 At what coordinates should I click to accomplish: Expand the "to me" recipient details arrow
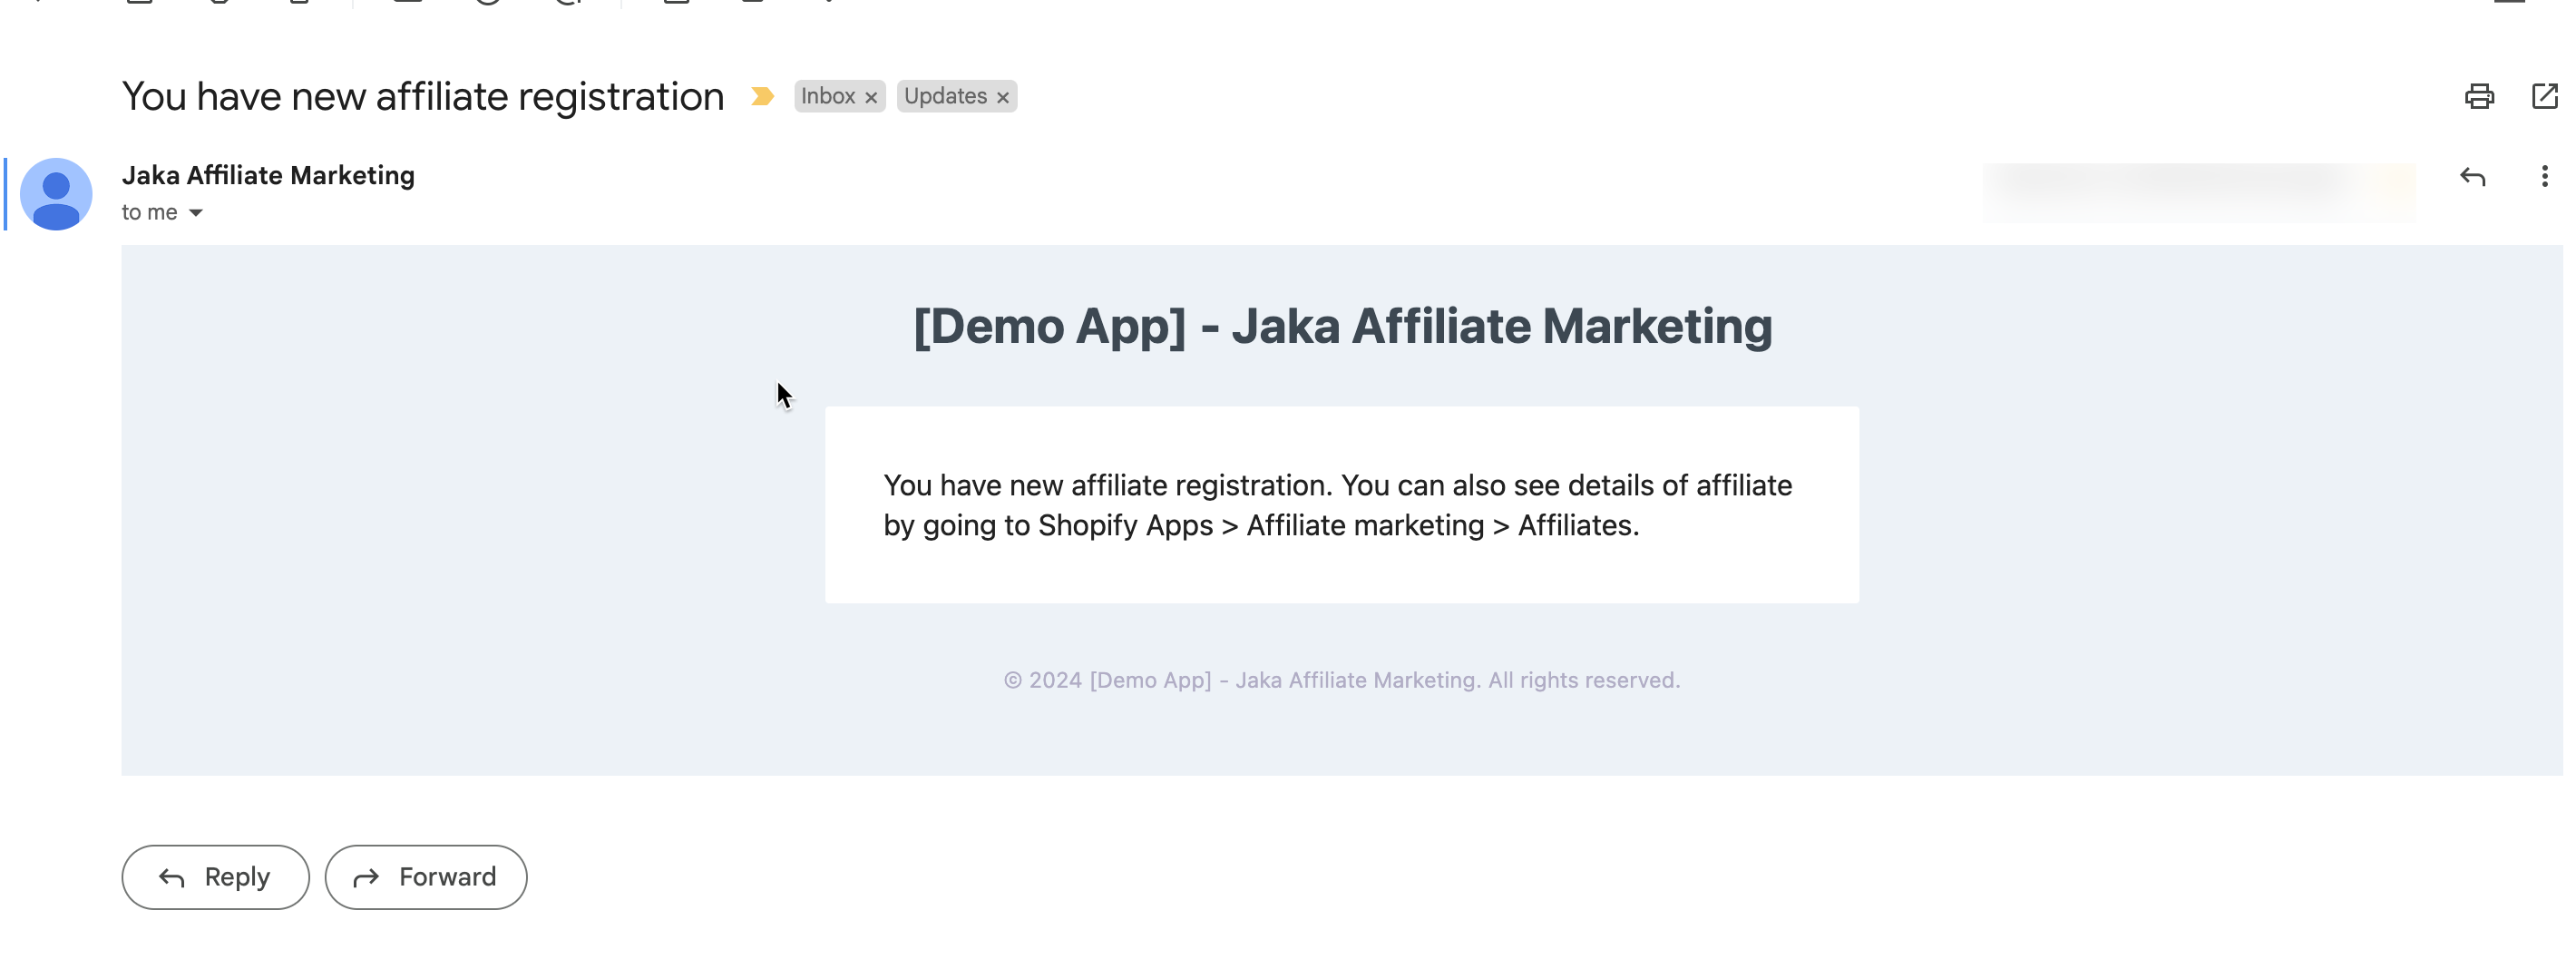196,213
